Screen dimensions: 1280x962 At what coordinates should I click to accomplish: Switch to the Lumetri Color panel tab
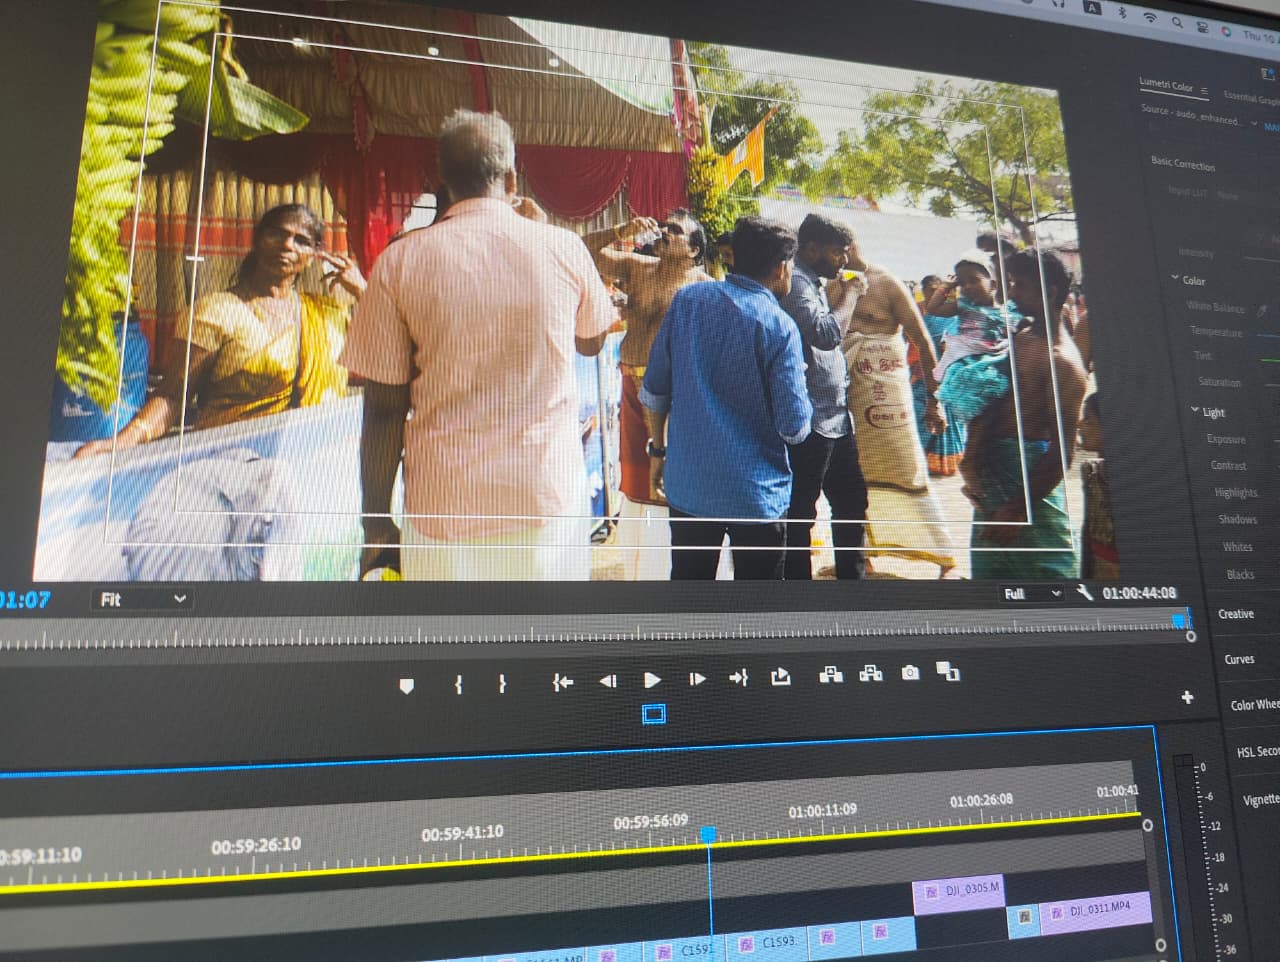click(1166, 86)
